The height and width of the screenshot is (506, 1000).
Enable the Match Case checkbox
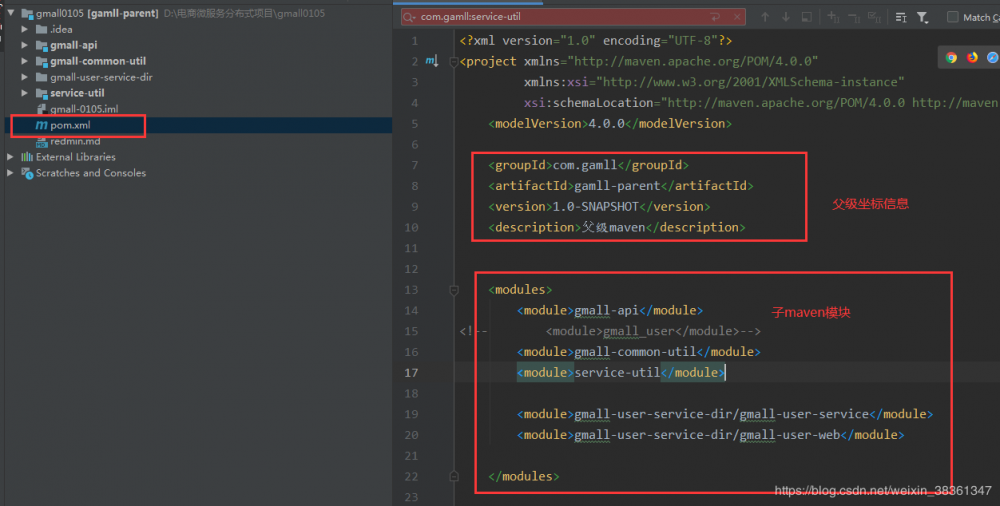[953, 17]
